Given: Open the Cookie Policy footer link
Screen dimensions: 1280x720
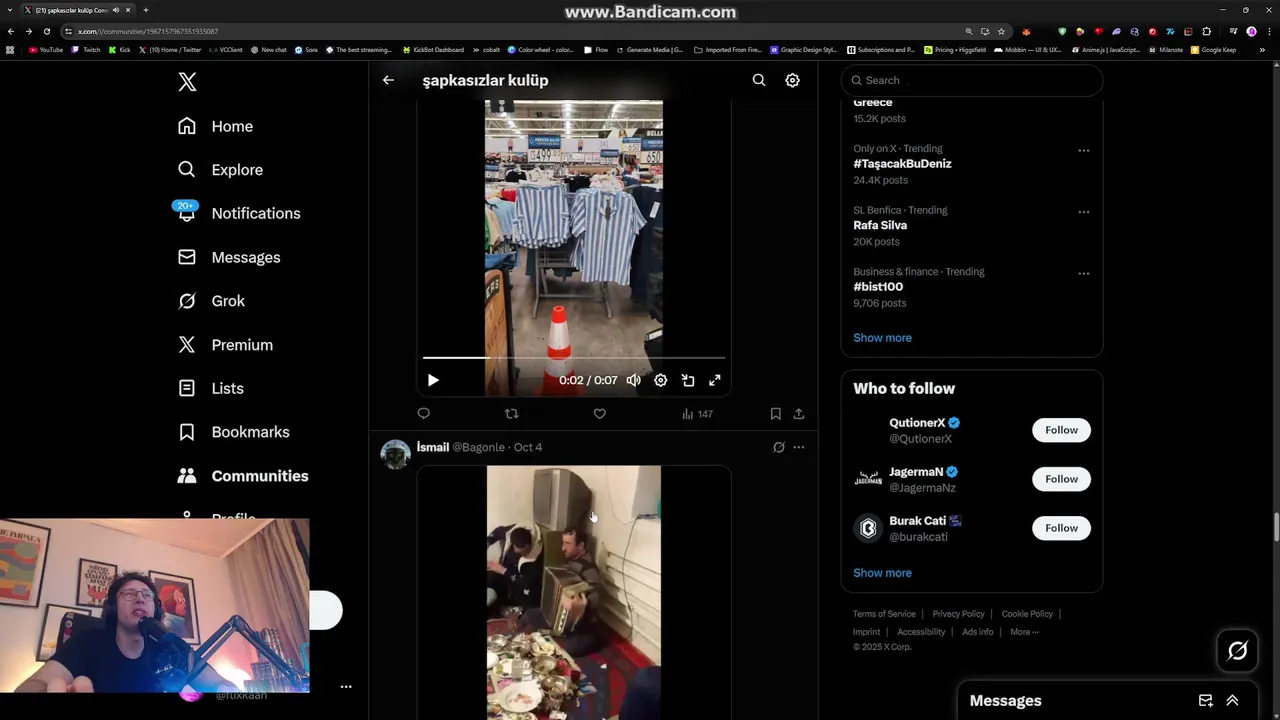Looking at the screenshot, I should (1027, 614).
